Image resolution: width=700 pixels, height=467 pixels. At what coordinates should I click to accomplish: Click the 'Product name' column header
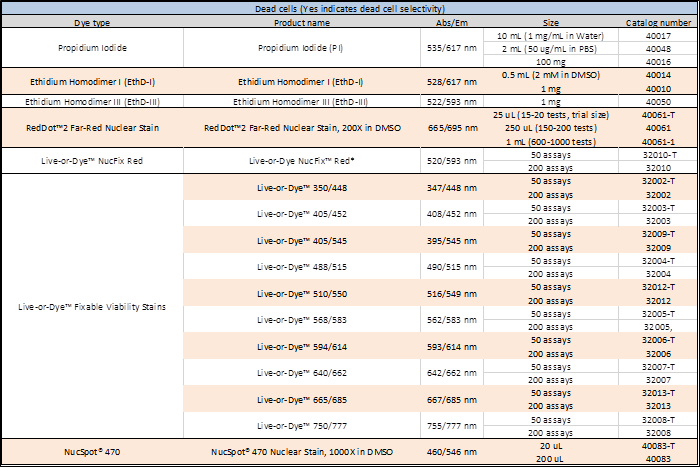(302, 22)
